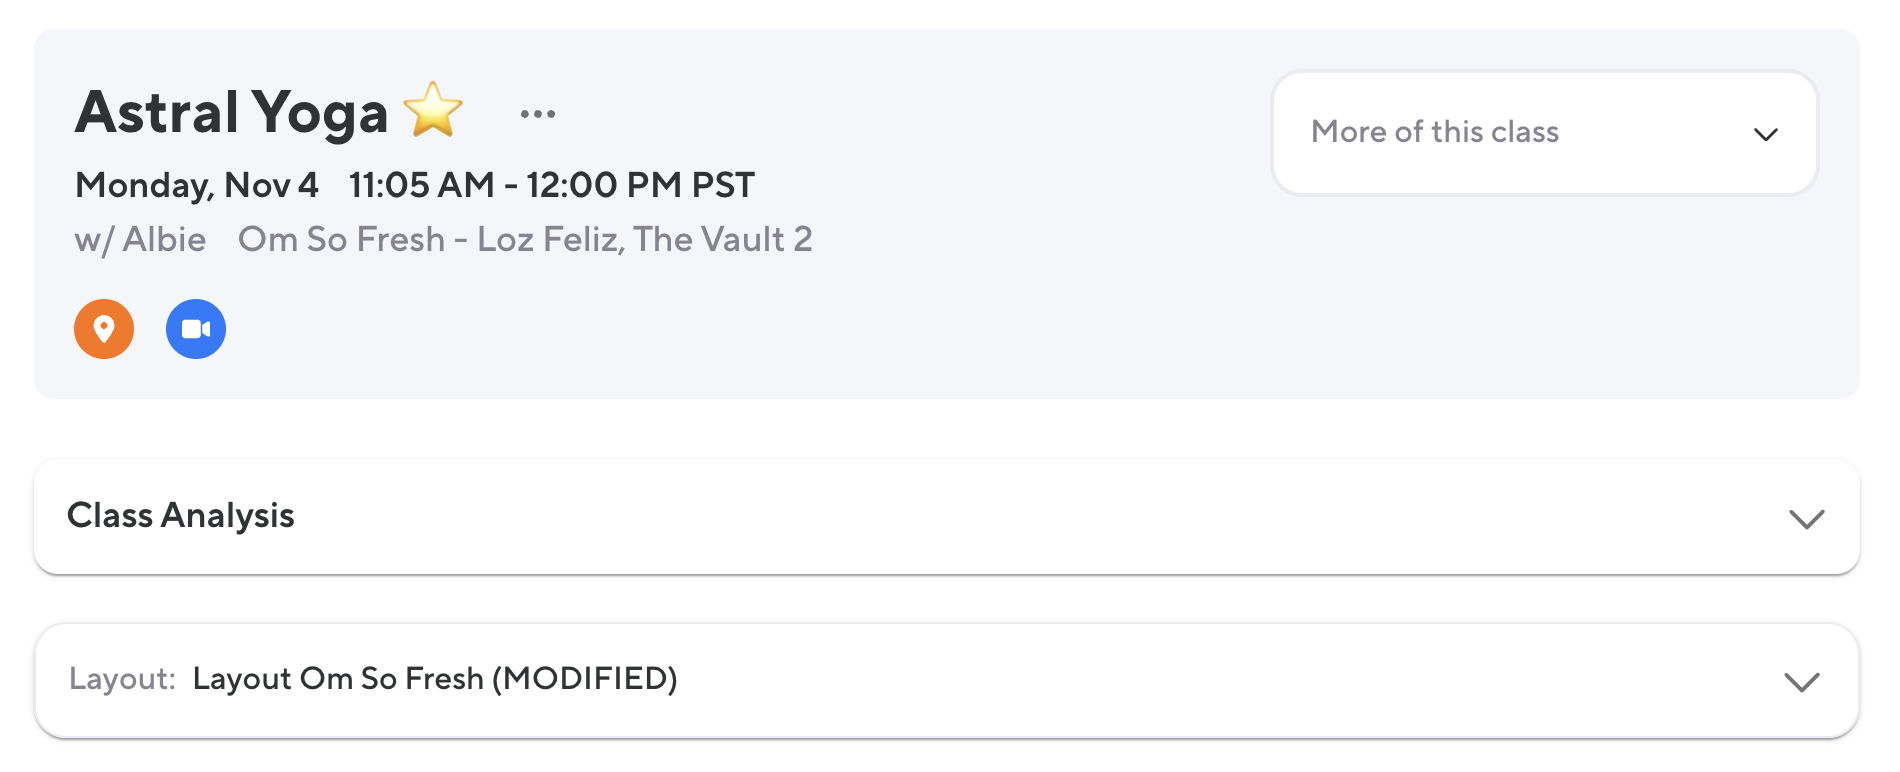Viewport: 1900px width, 772px height.
Task: Click the Monday, Nov 4 date text
Action: tap(197, 185)
